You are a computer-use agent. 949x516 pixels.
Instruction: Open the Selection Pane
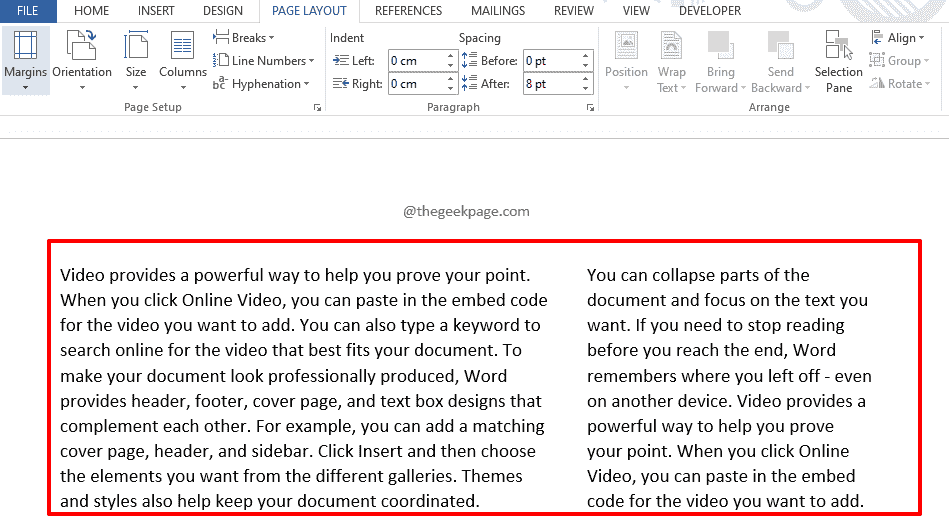coord(838,60)
